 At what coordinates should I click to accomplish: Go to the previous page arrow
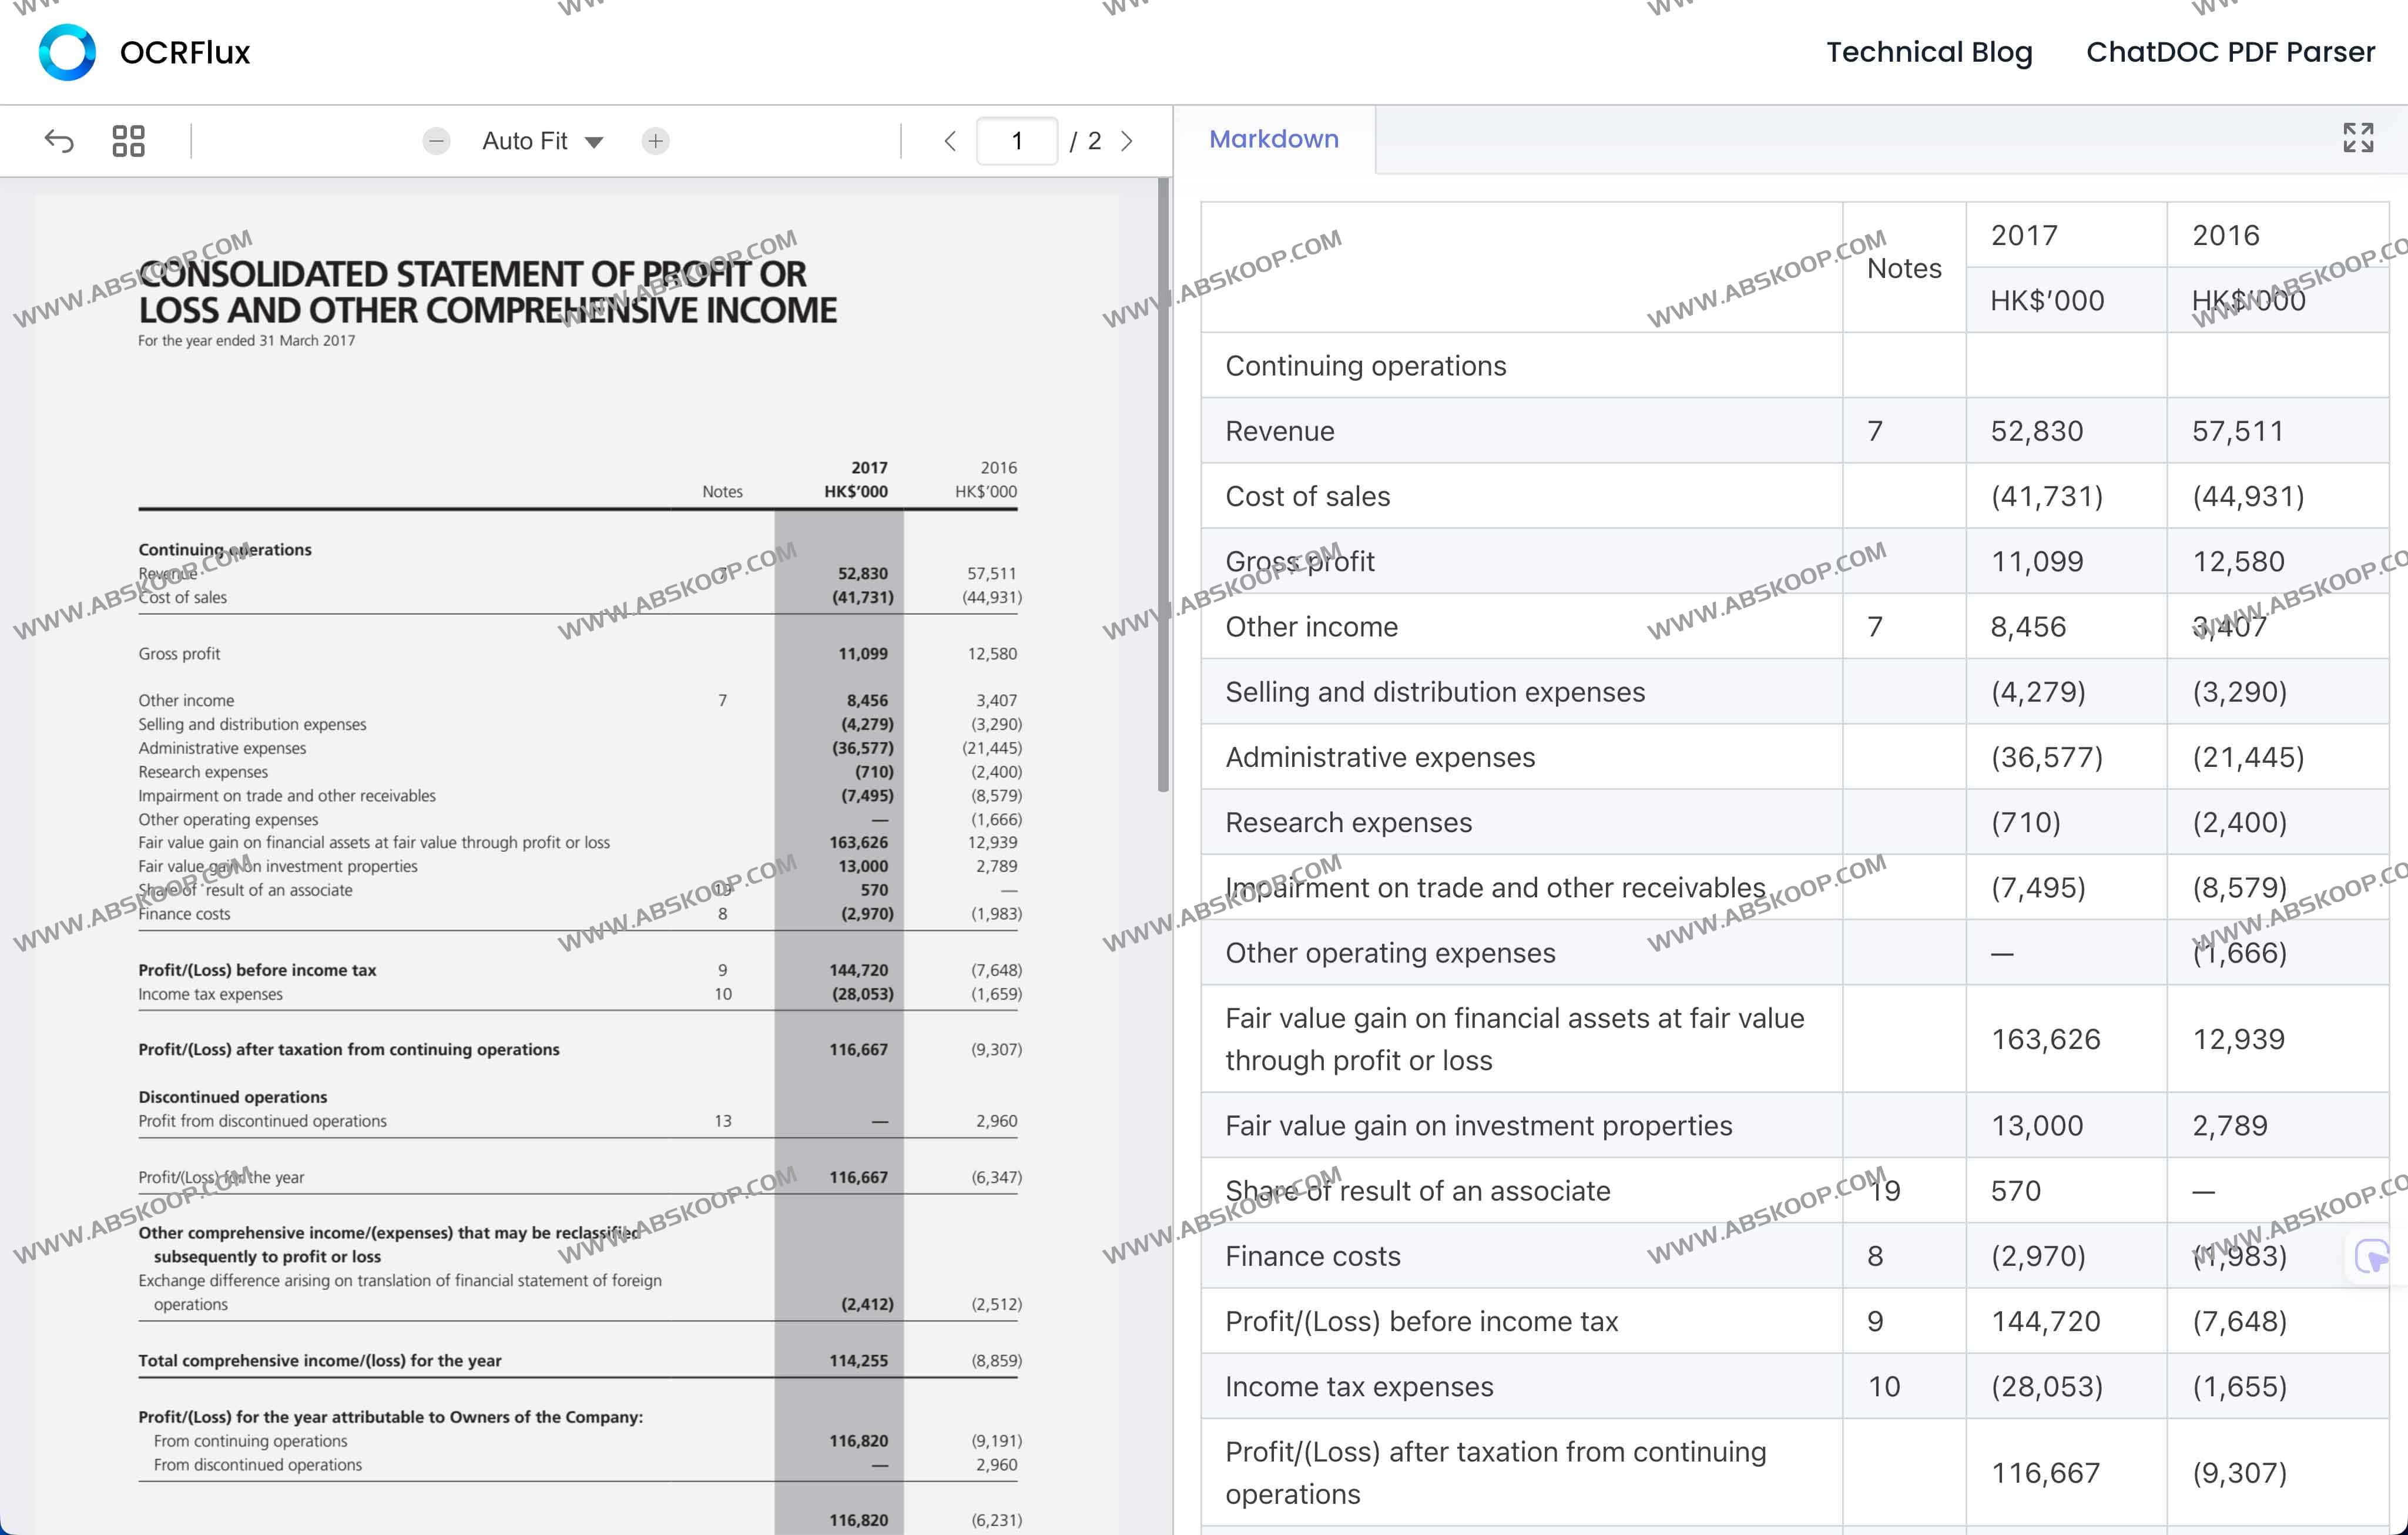(950, 141)
